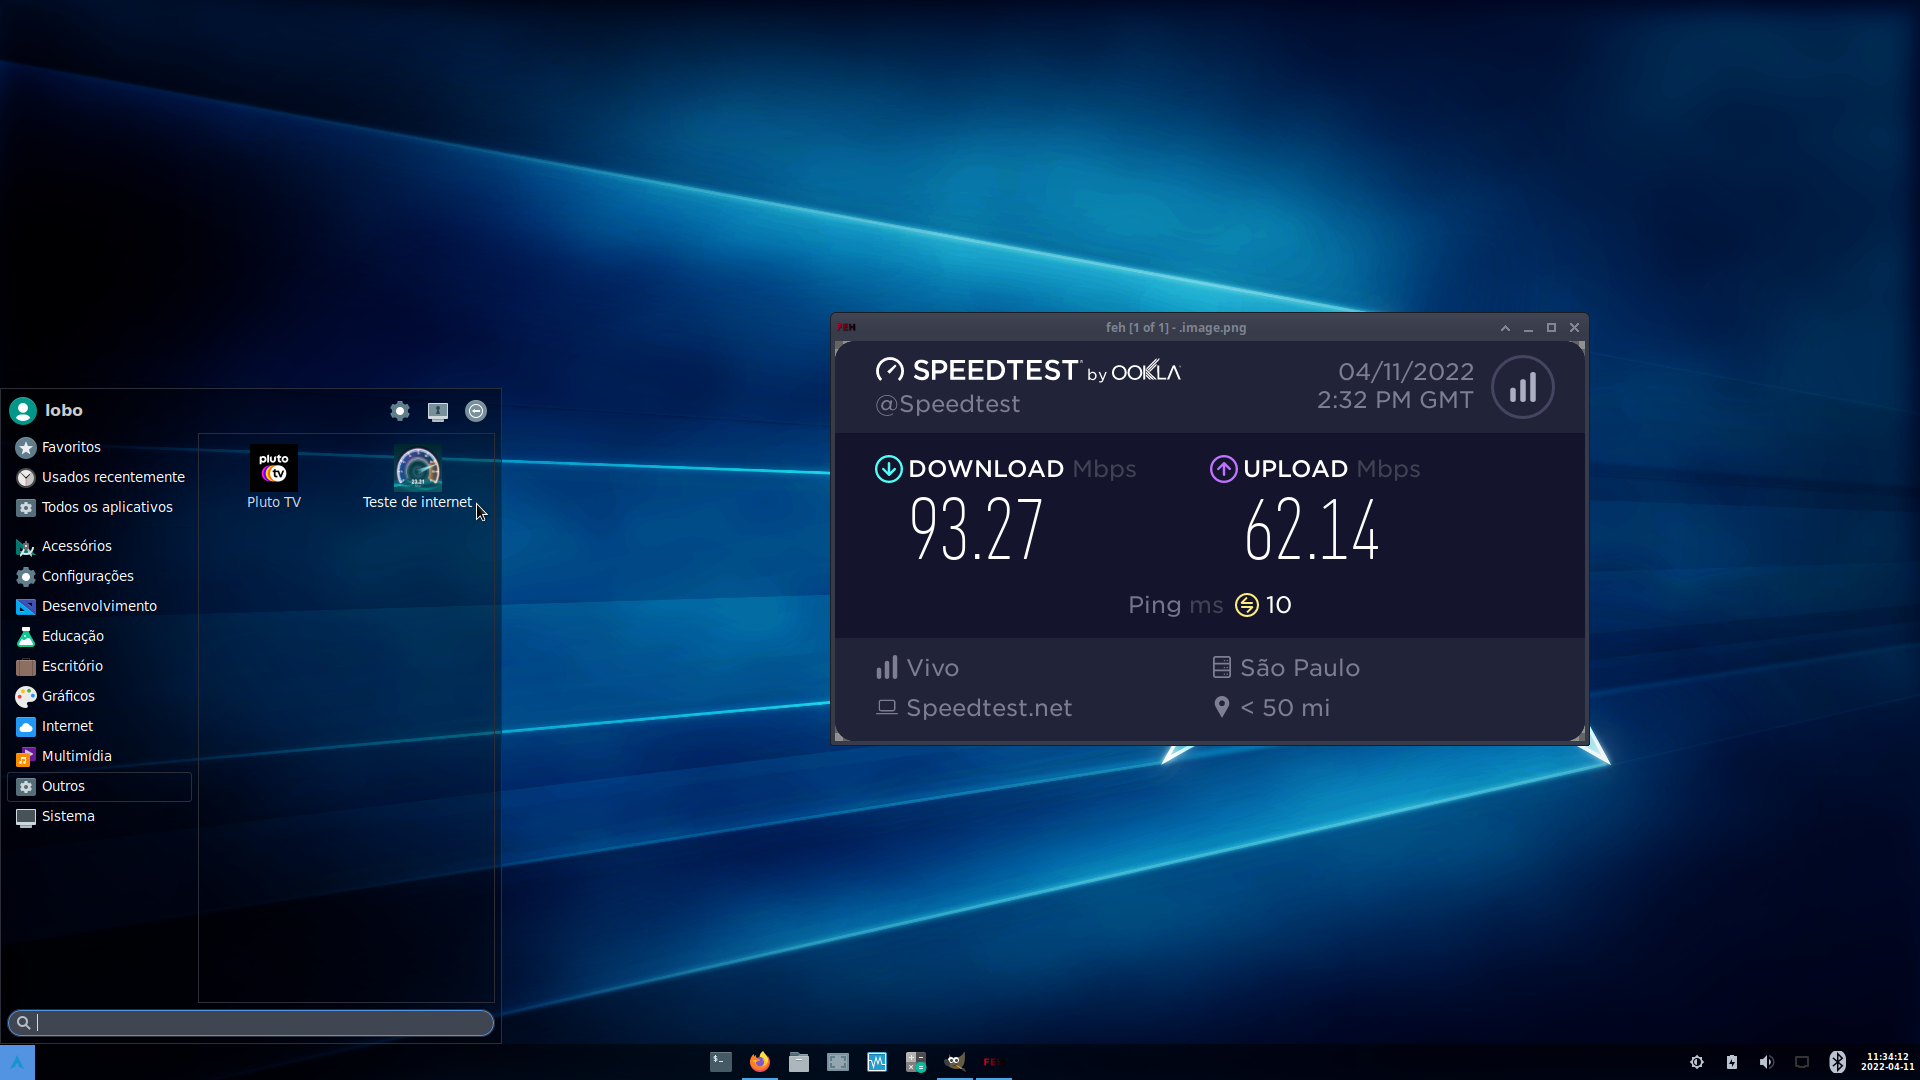Select the Favoritos category
This screenshot has height=1080, width=1920.
point(71,447)
